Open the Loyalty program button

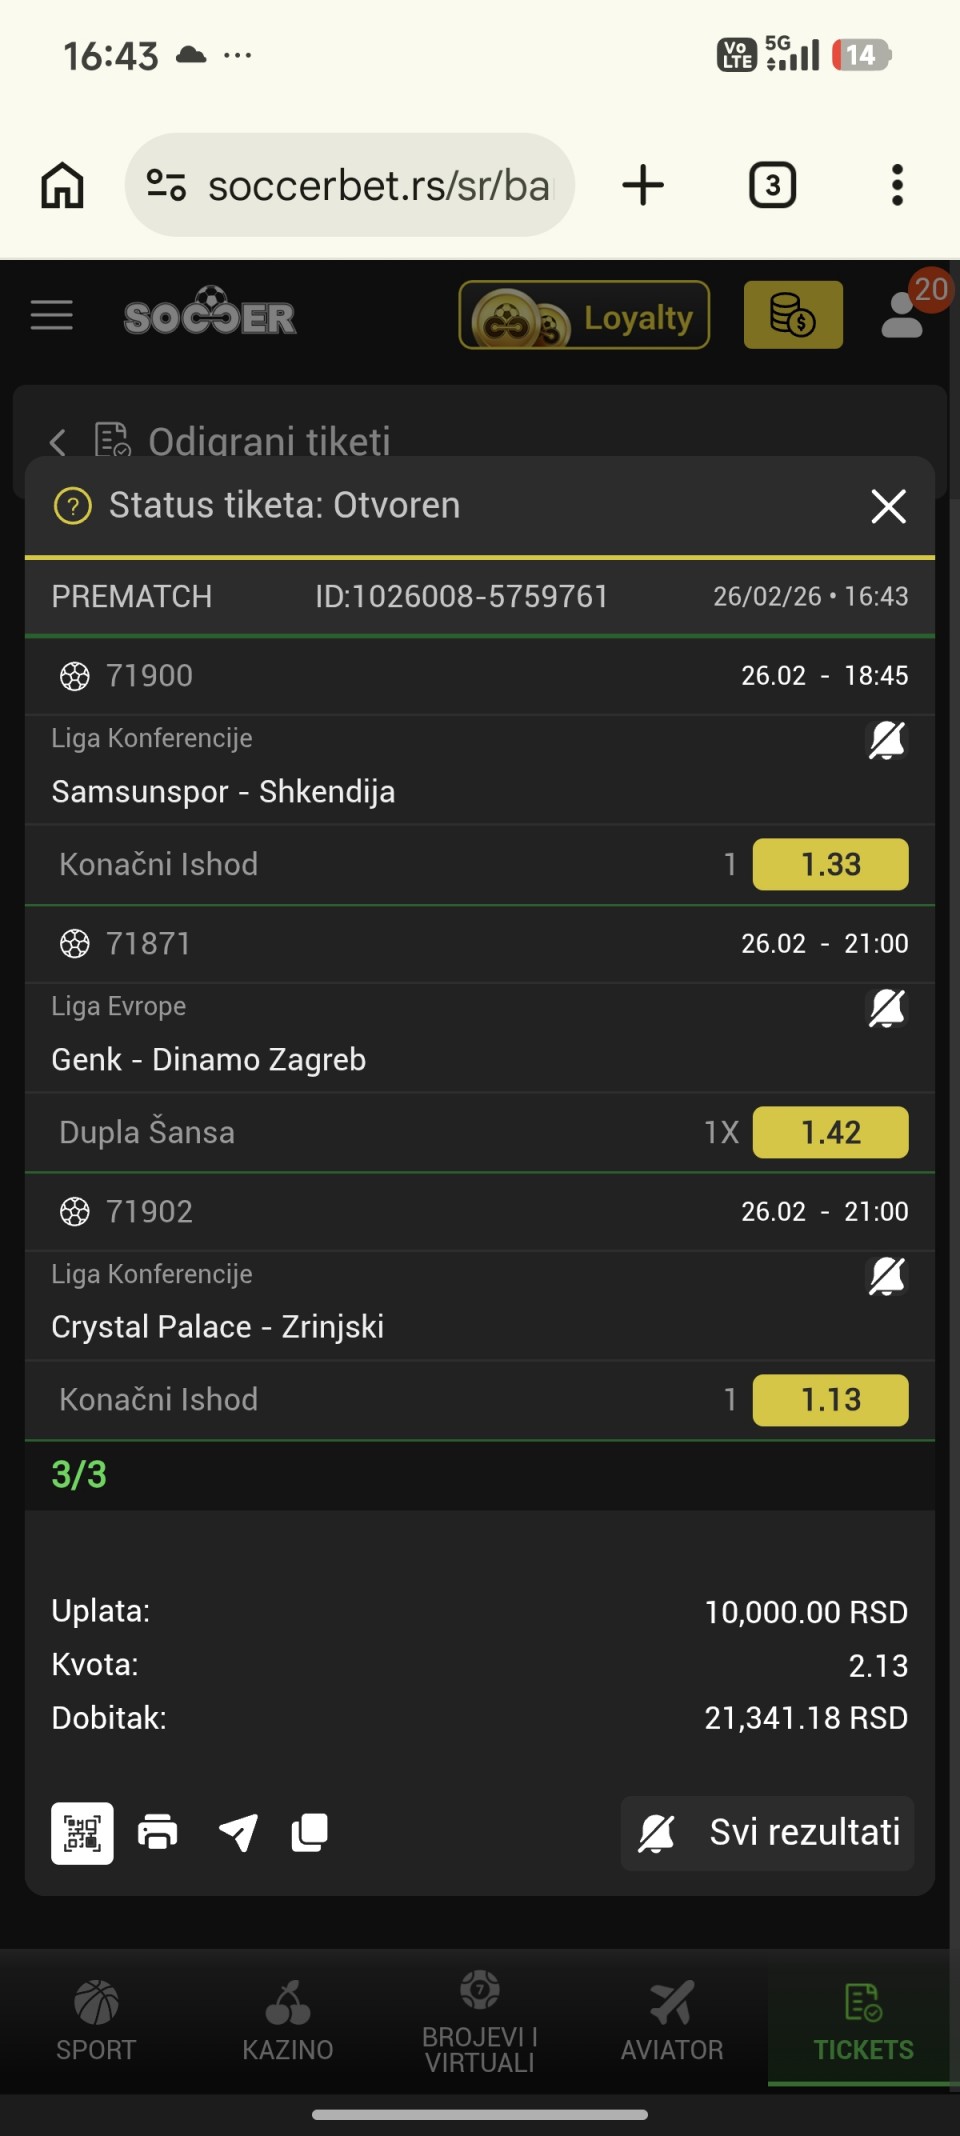tap(584, 315)
